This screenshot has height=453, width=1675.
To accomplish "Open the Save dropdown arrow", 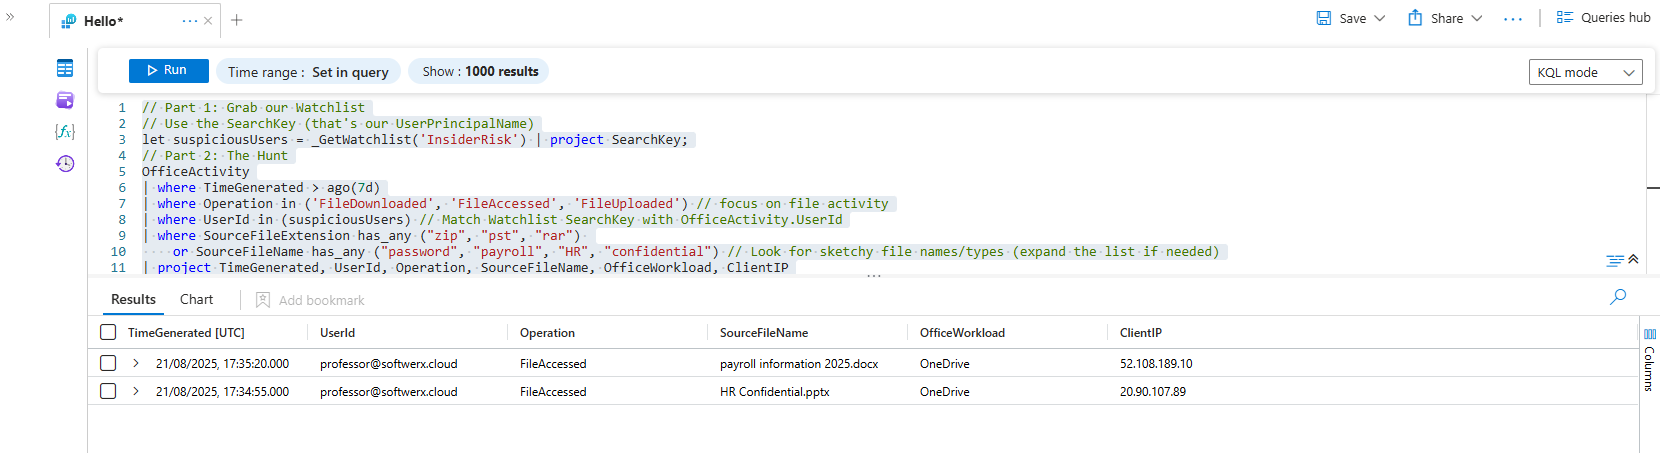I will click(x=1380, y=18).
